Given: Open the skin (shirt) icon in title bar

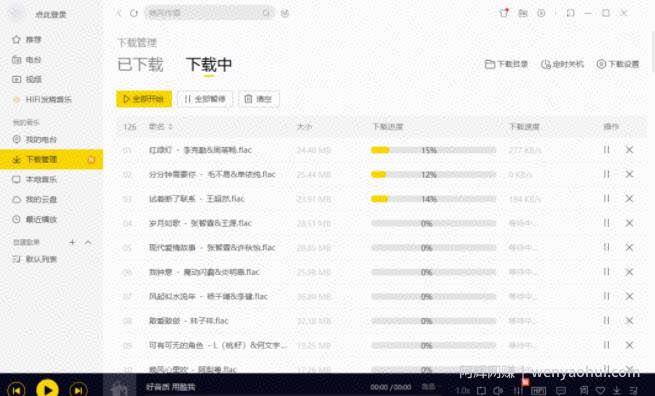Looking at the screenshot, I should click(504, 13).
